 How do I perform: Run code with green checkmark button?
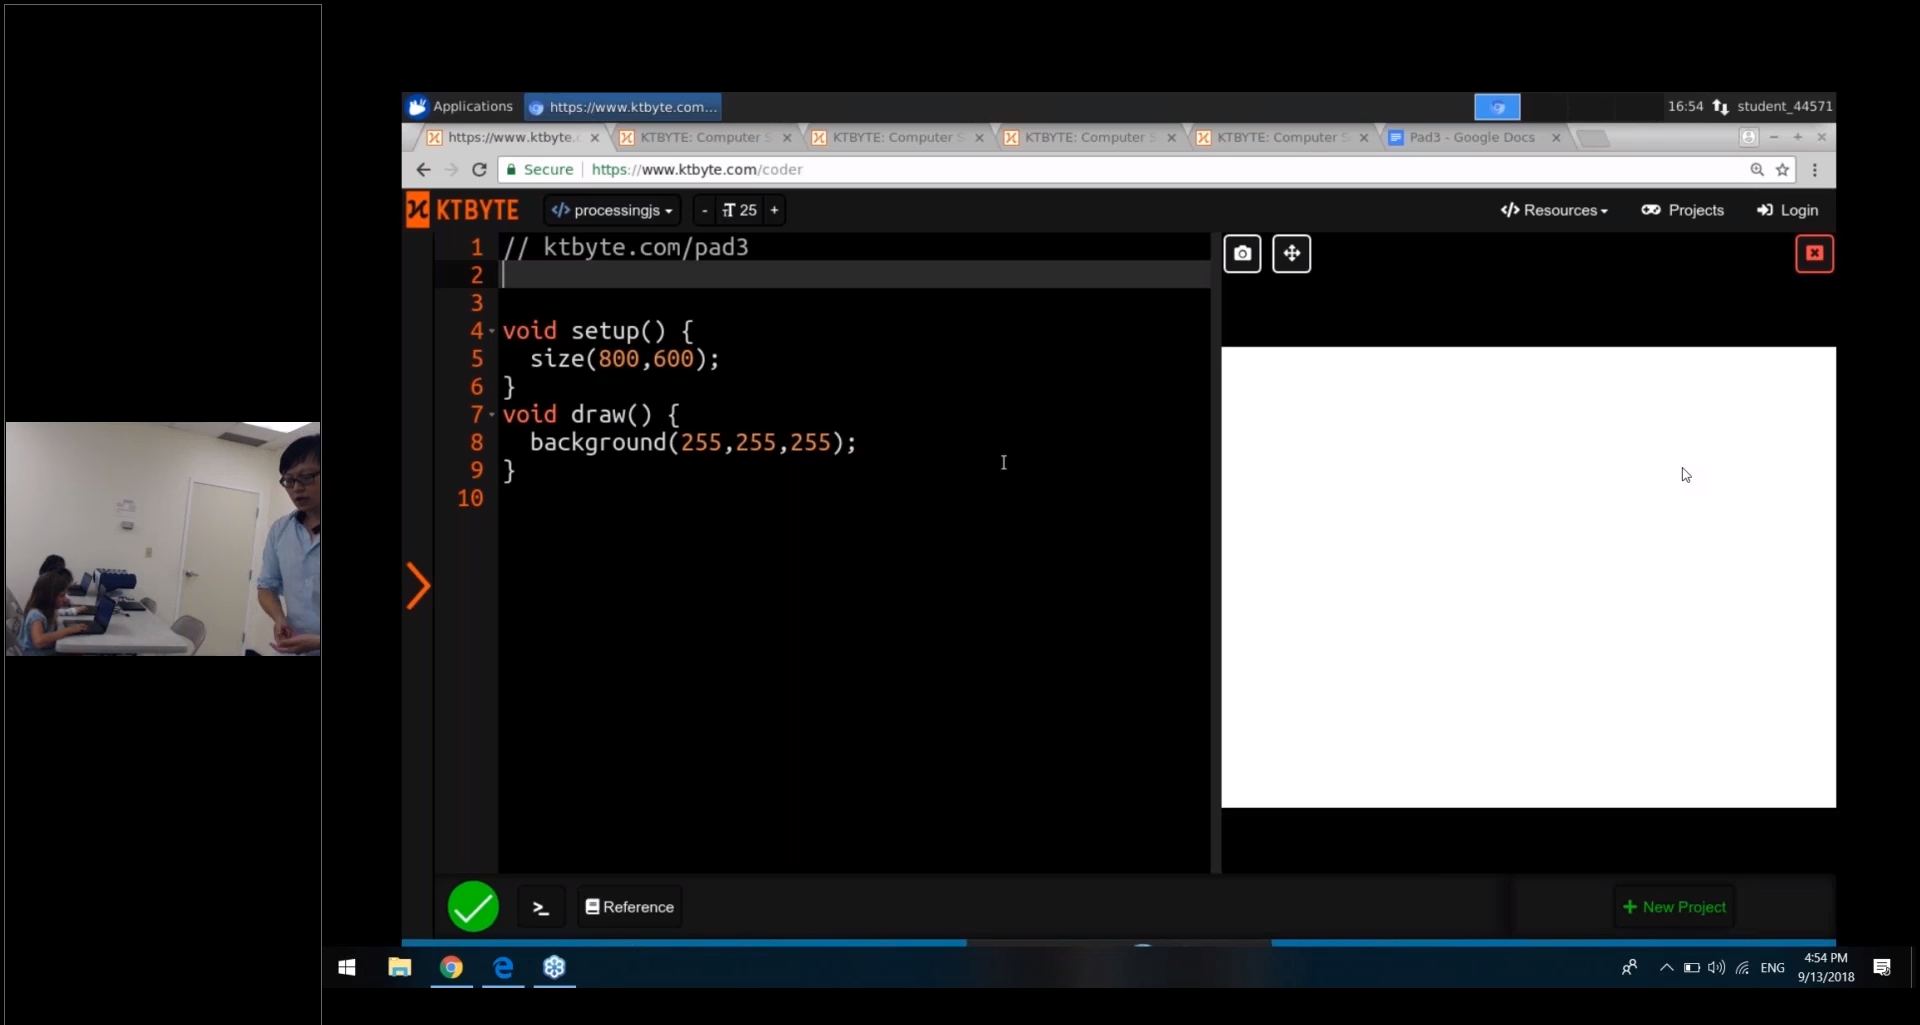473,907
